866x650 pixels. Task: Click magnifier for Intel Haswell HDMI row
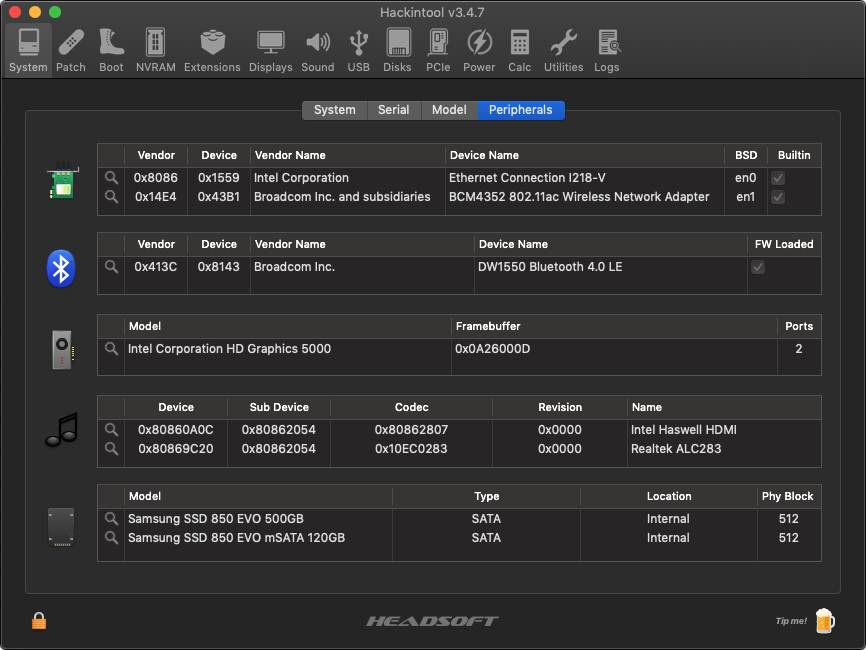click(111, 430)
